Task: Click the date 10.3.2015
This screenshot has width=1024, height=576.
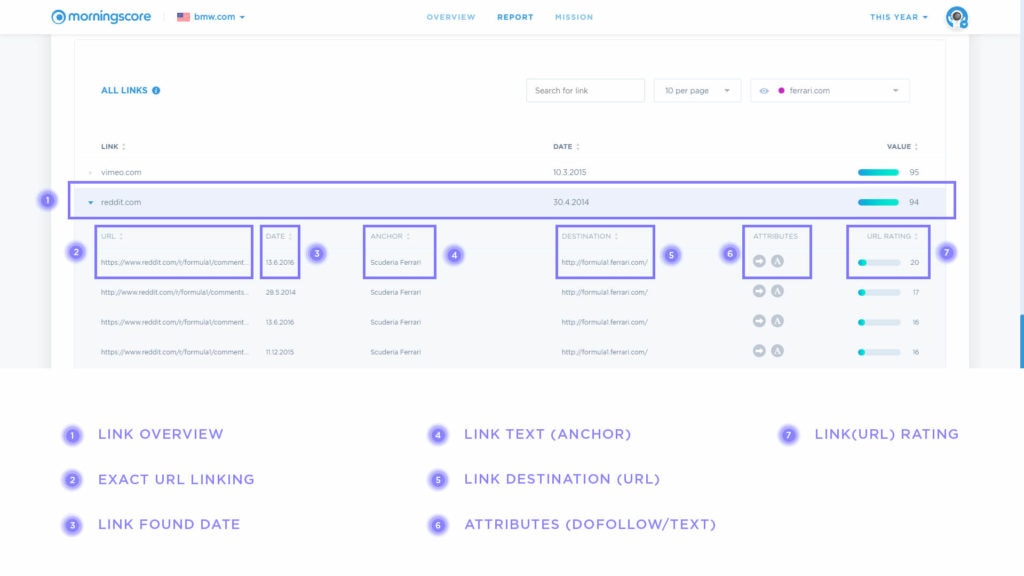Action: [569, 172]
